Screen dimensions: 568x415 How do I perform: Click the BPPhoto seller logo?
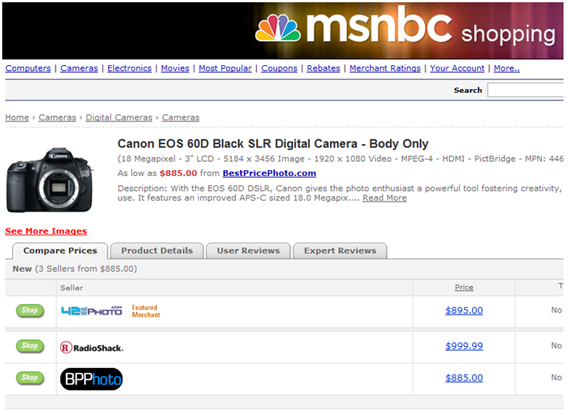(x=91, y=379)
